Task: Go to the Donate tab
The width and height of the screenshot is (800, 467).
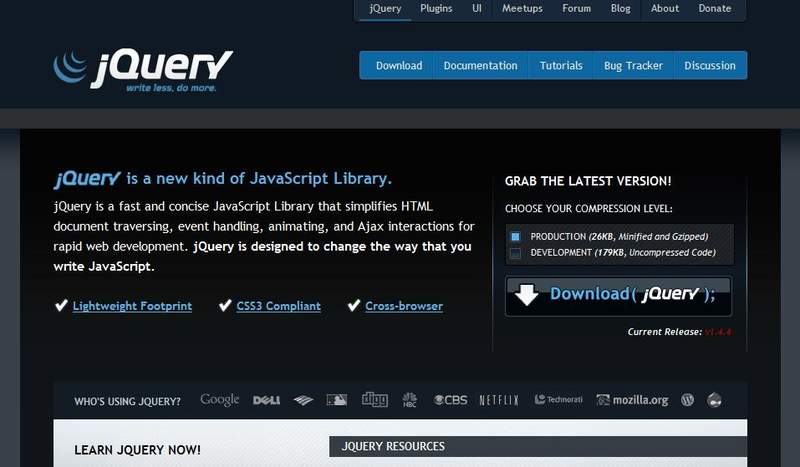Action: click(x=715, y=8)
